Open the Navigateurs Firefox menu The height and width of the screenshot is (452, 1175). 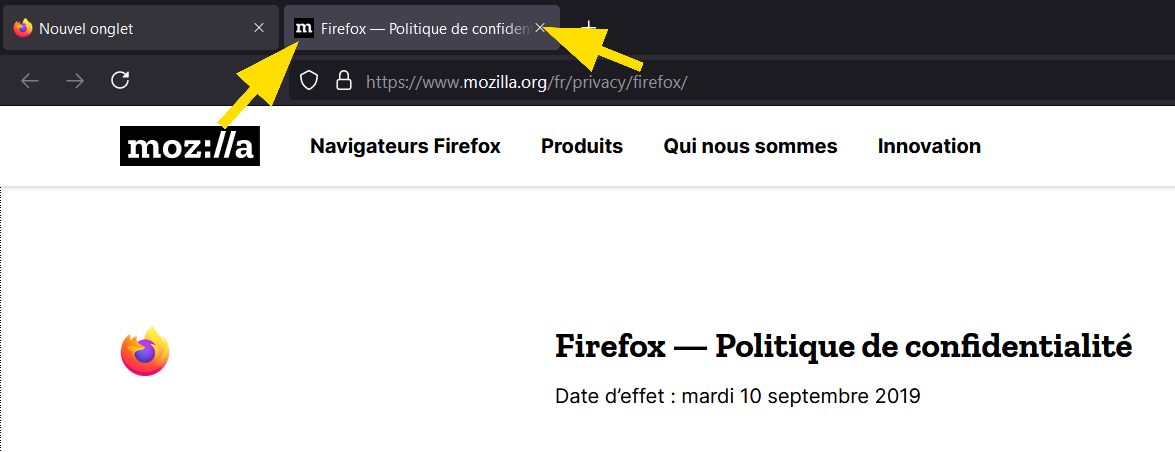pos(405,145)
